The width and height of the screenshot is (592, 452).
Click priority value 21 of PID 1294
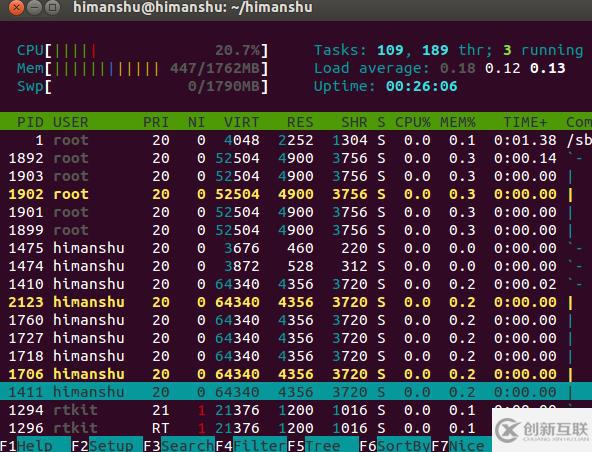[x=160, y=410]
